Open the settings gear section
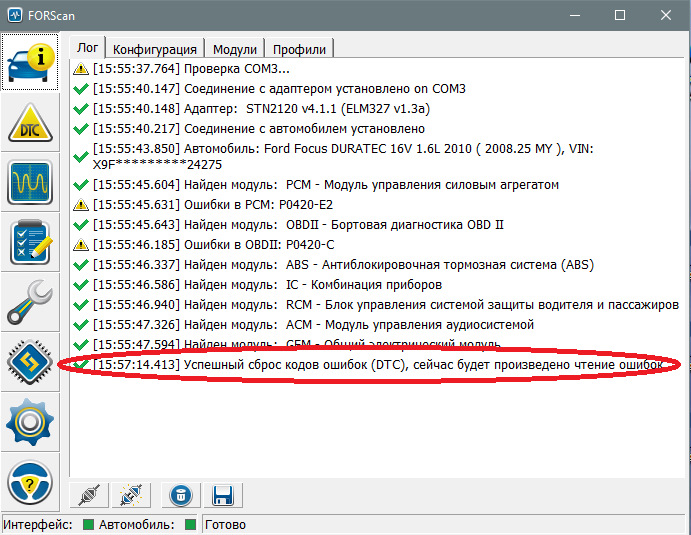The height and width of the screenshot is (535, 691). pyautogui.click(x=30, y=422)
